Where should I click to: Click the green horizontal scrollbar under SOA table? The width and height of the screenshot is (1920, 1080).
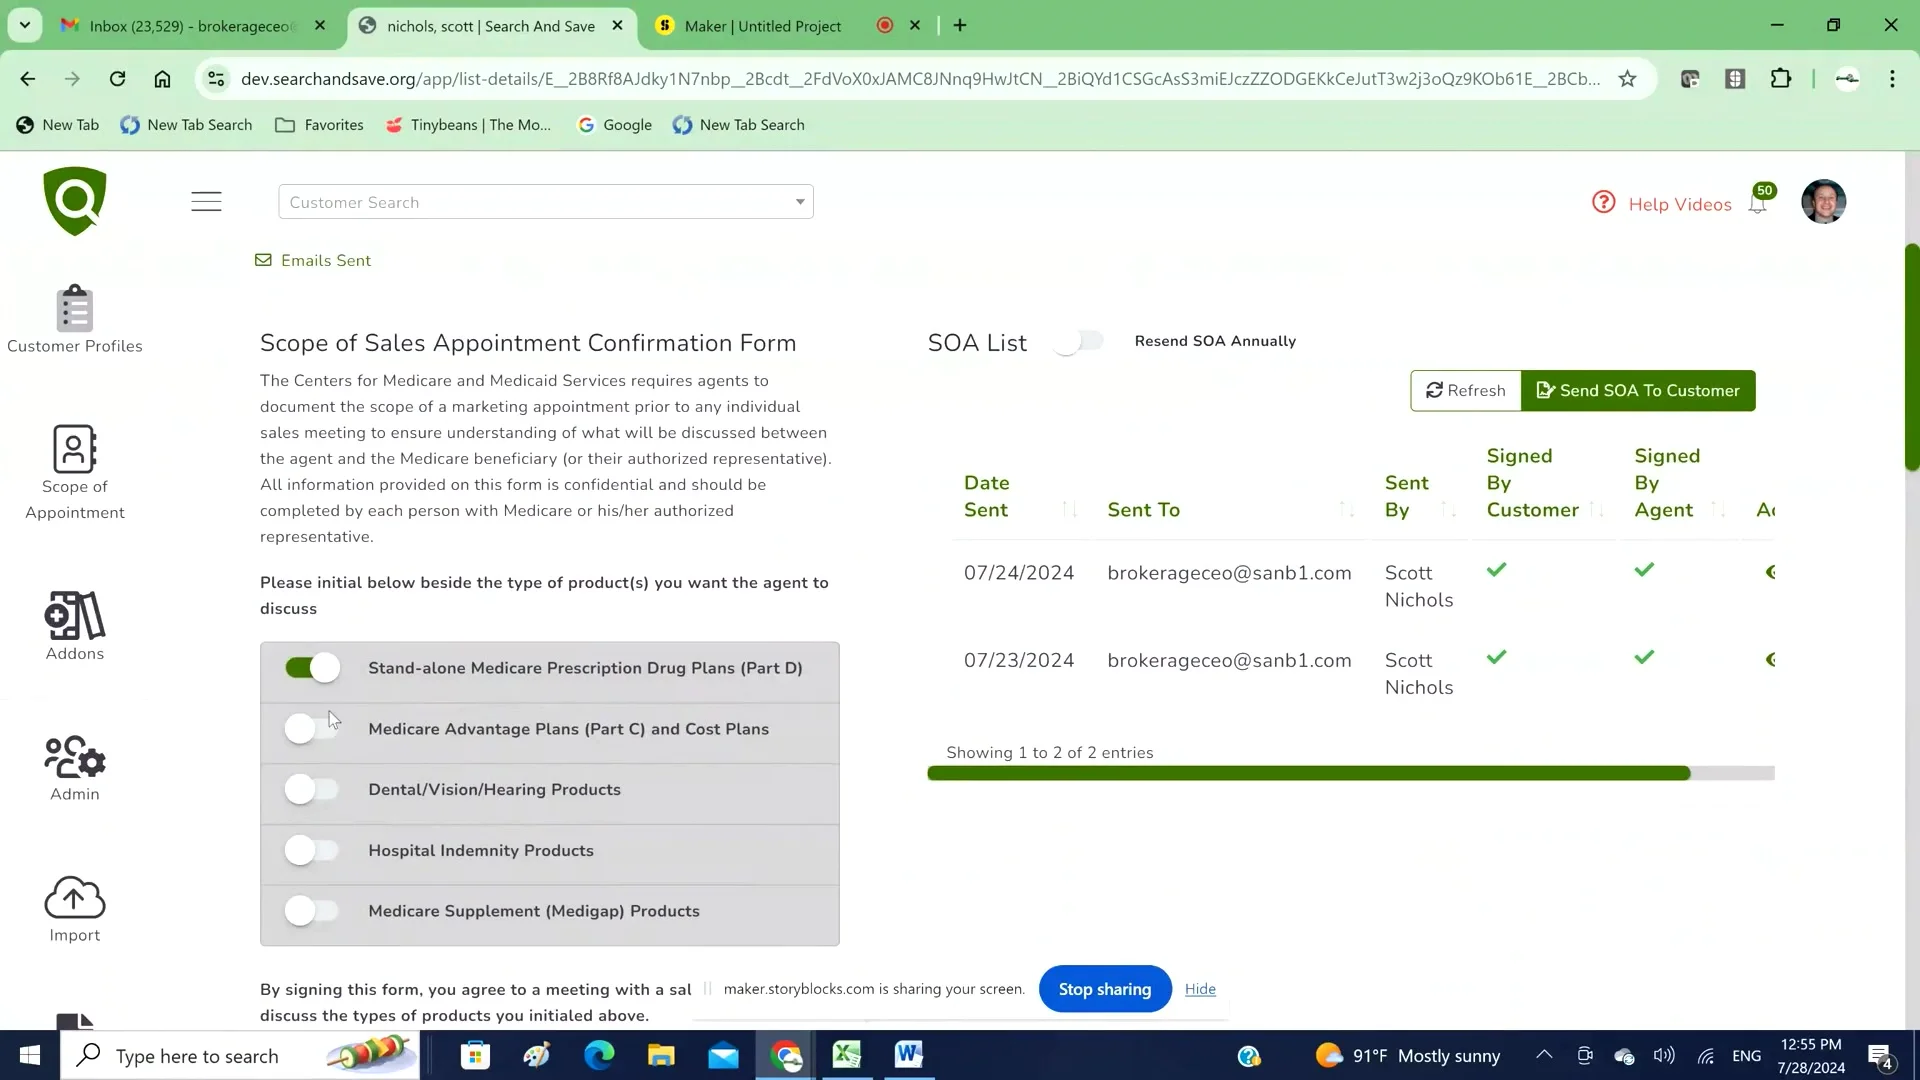1308,773
